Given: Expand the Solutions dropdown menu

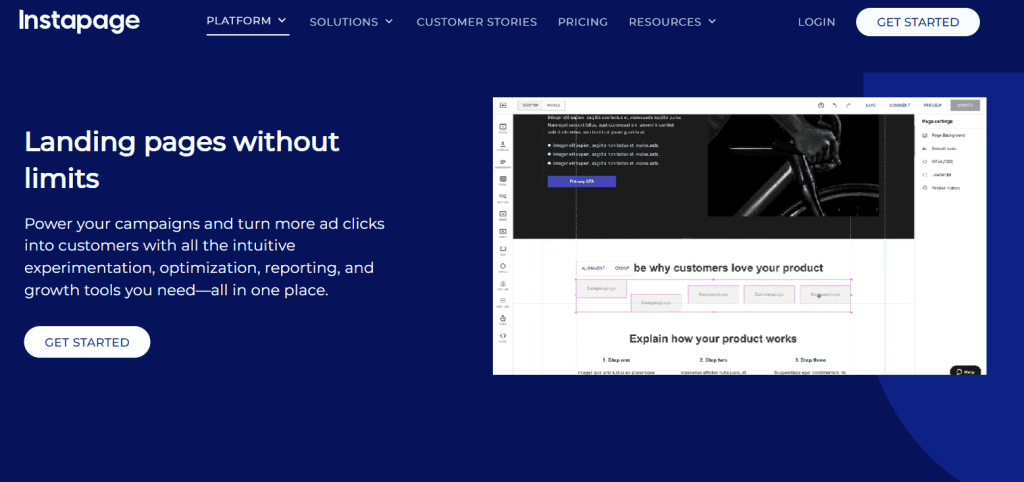Looking at the screenshot, I should pyautogui.click(x=351, y=22).
